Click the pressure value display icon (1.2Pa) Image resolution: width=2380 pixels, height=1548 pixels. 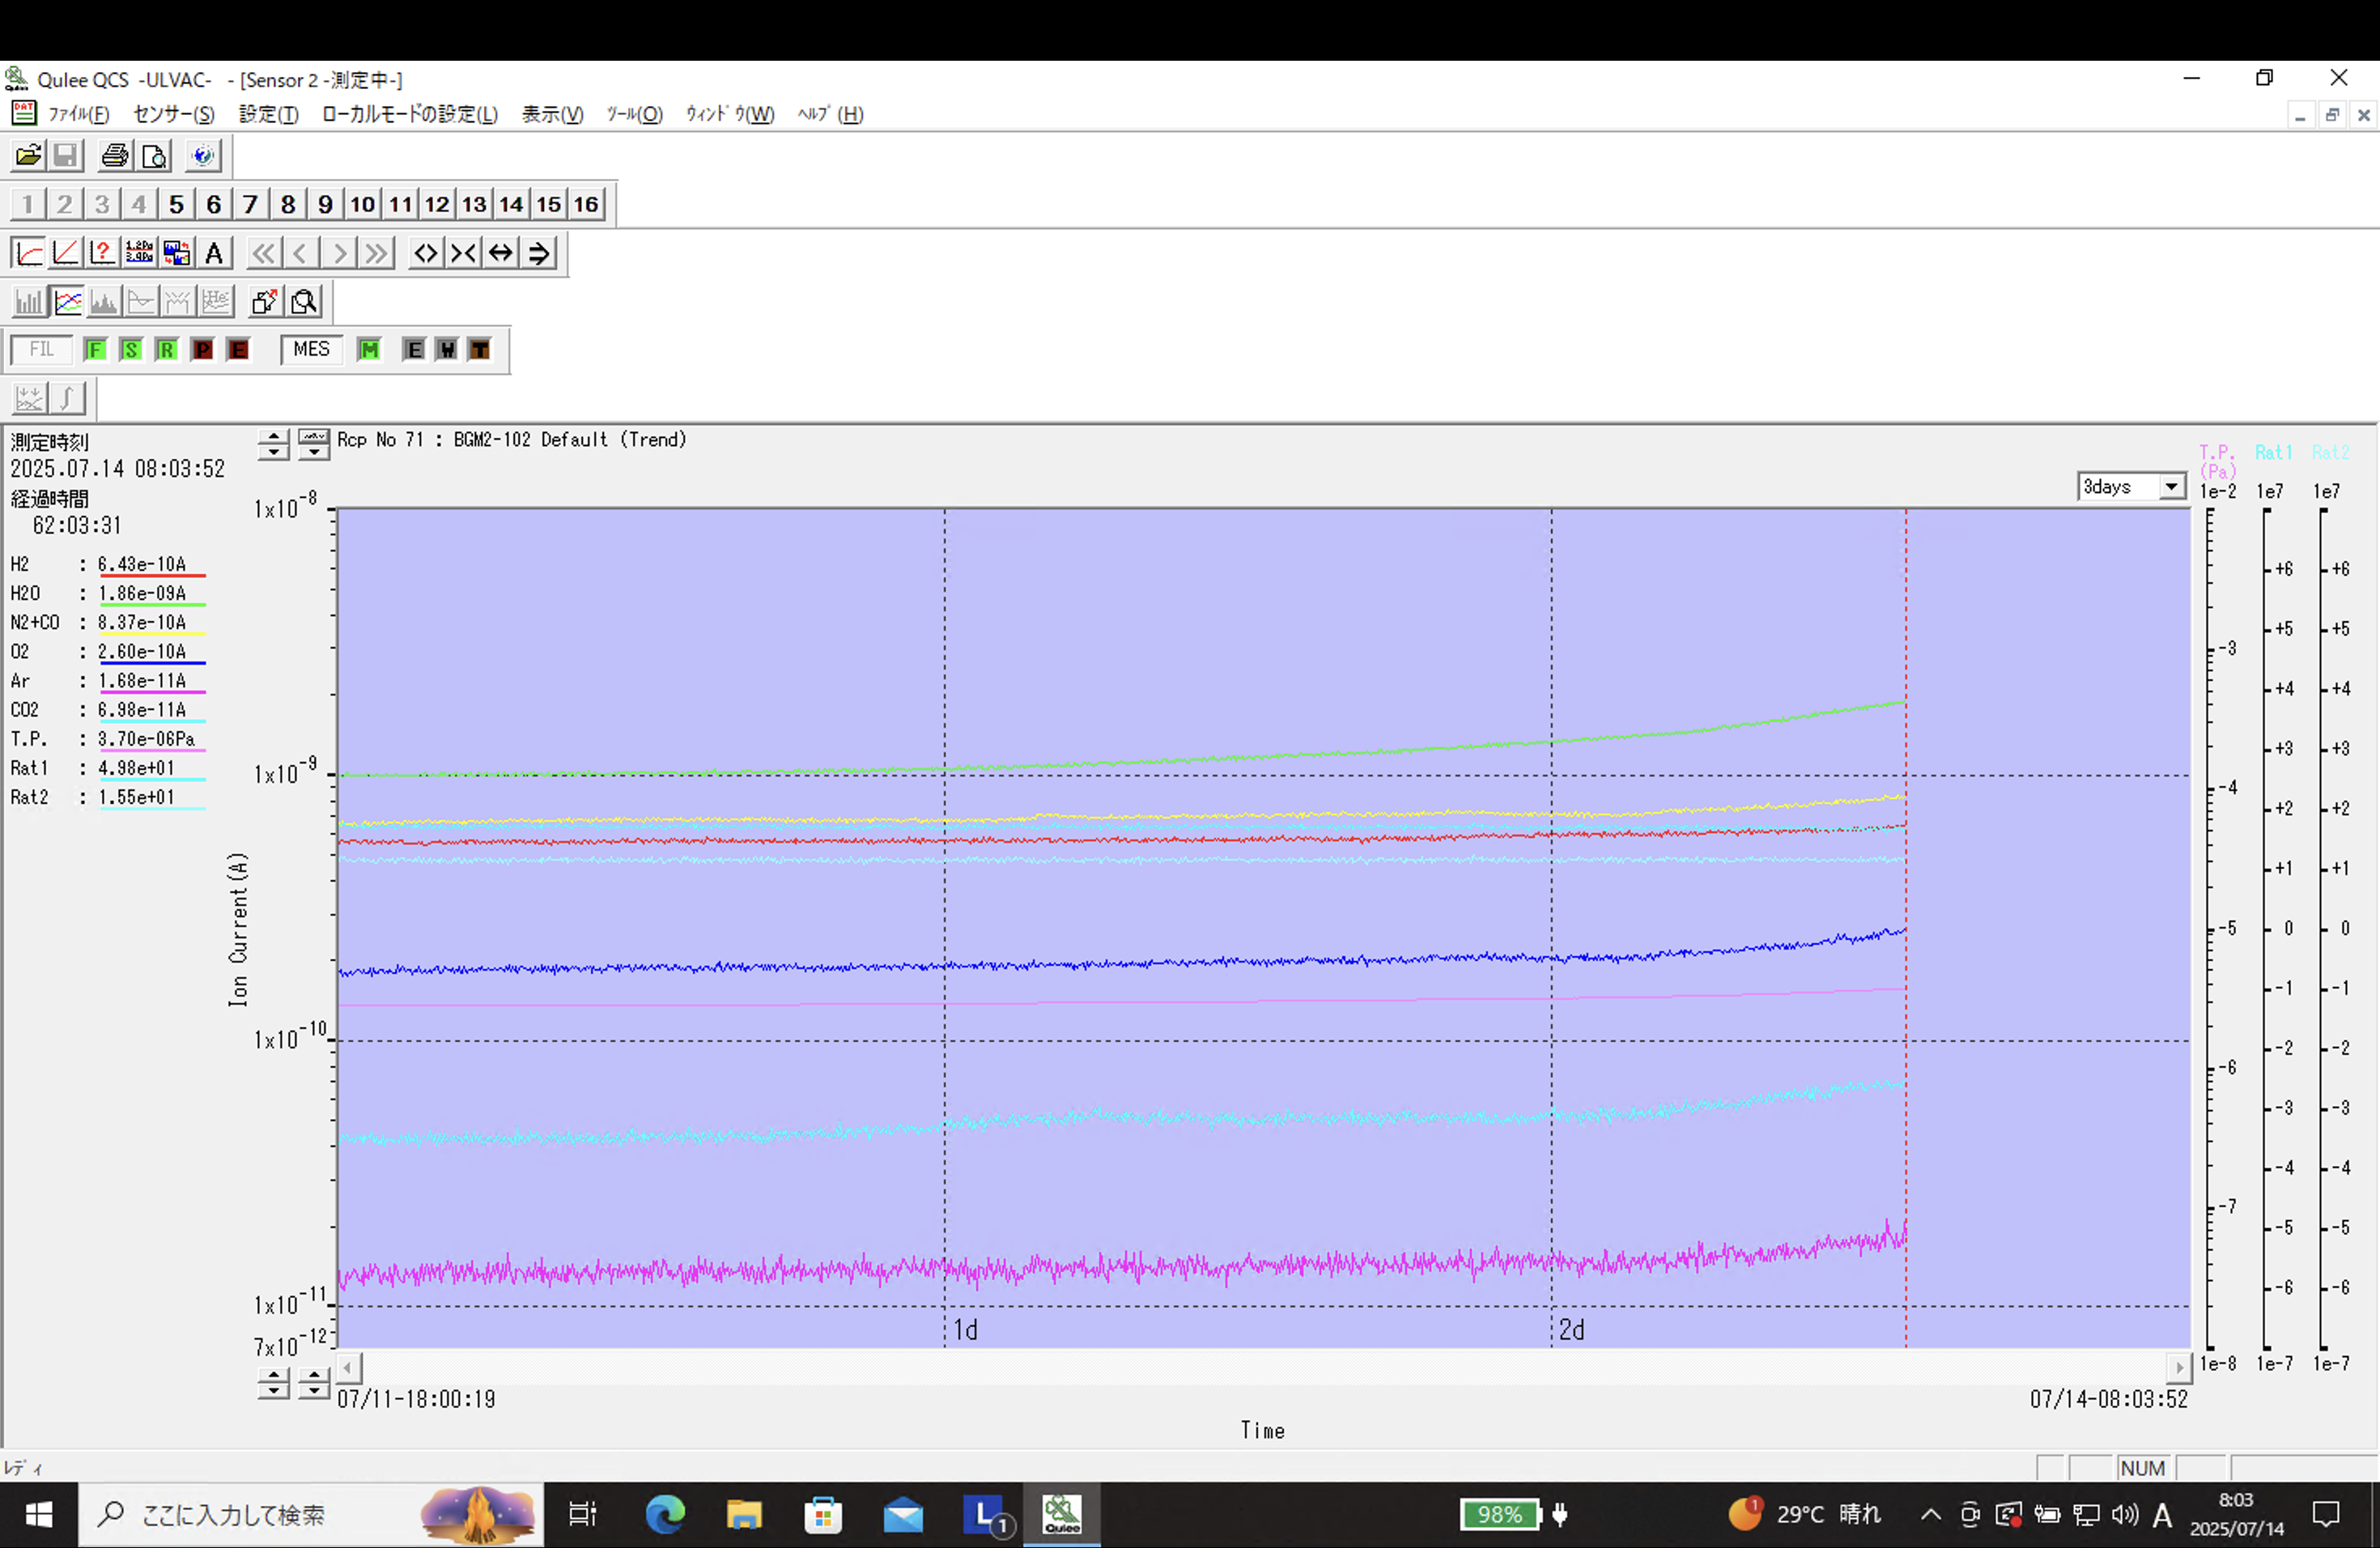tap(140, 253)
